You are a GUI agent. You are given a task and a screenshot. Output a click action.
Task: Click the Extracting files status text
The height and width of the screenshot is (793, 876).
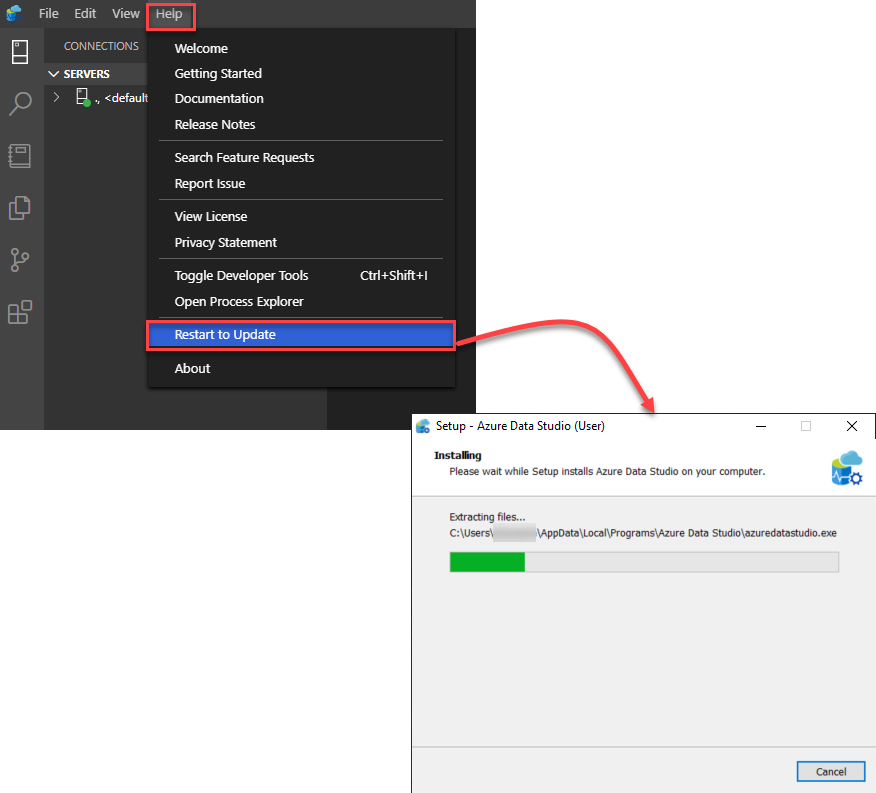click(487, 517)
